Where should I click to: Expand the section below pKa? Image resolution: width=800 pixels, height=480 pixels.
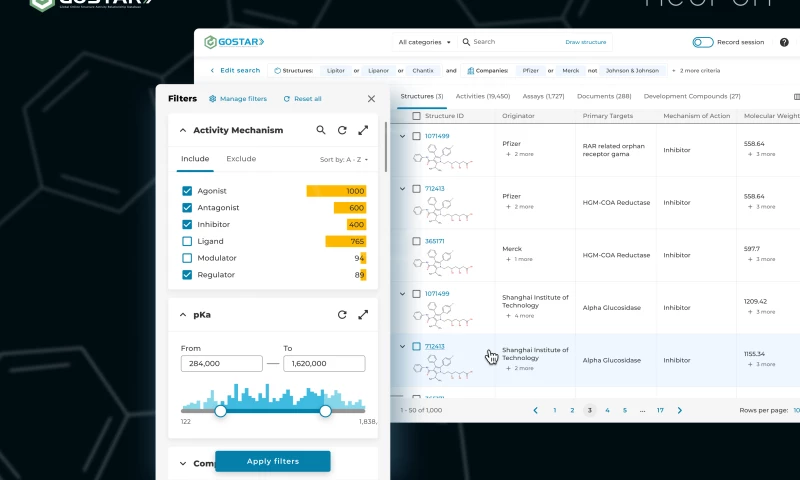click(x=183, y=464)
